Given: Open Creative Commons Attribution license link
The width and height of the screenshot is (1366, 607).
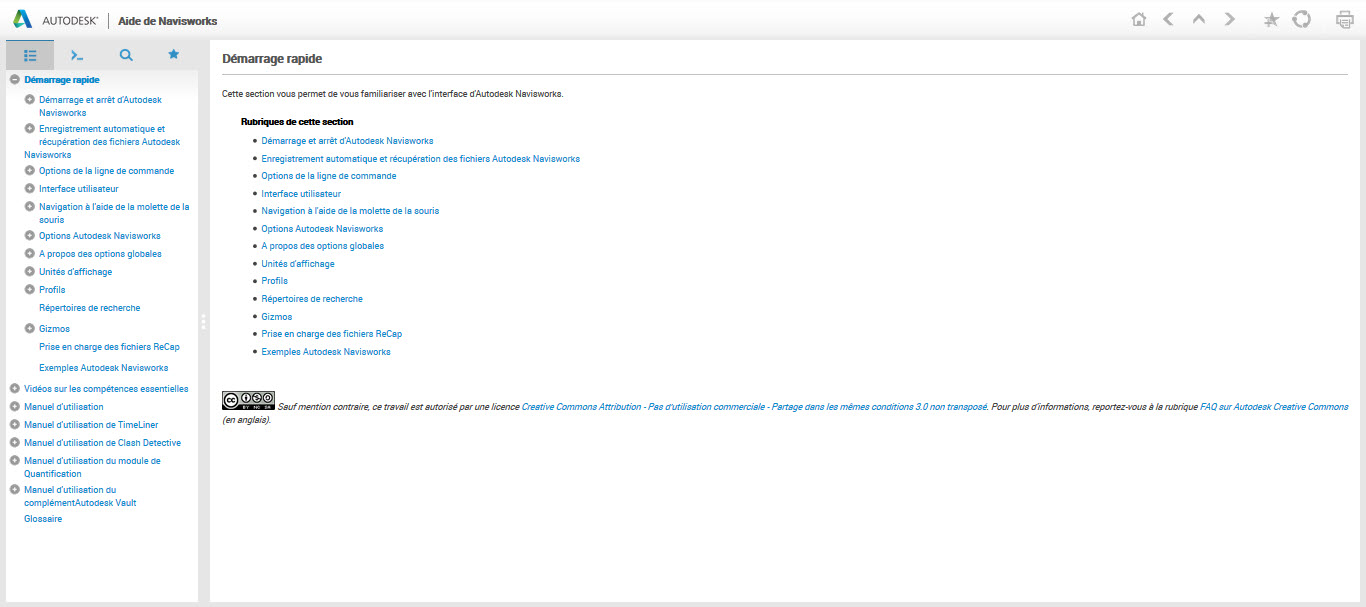Looking at the screenshot, I should pos(754,407).
